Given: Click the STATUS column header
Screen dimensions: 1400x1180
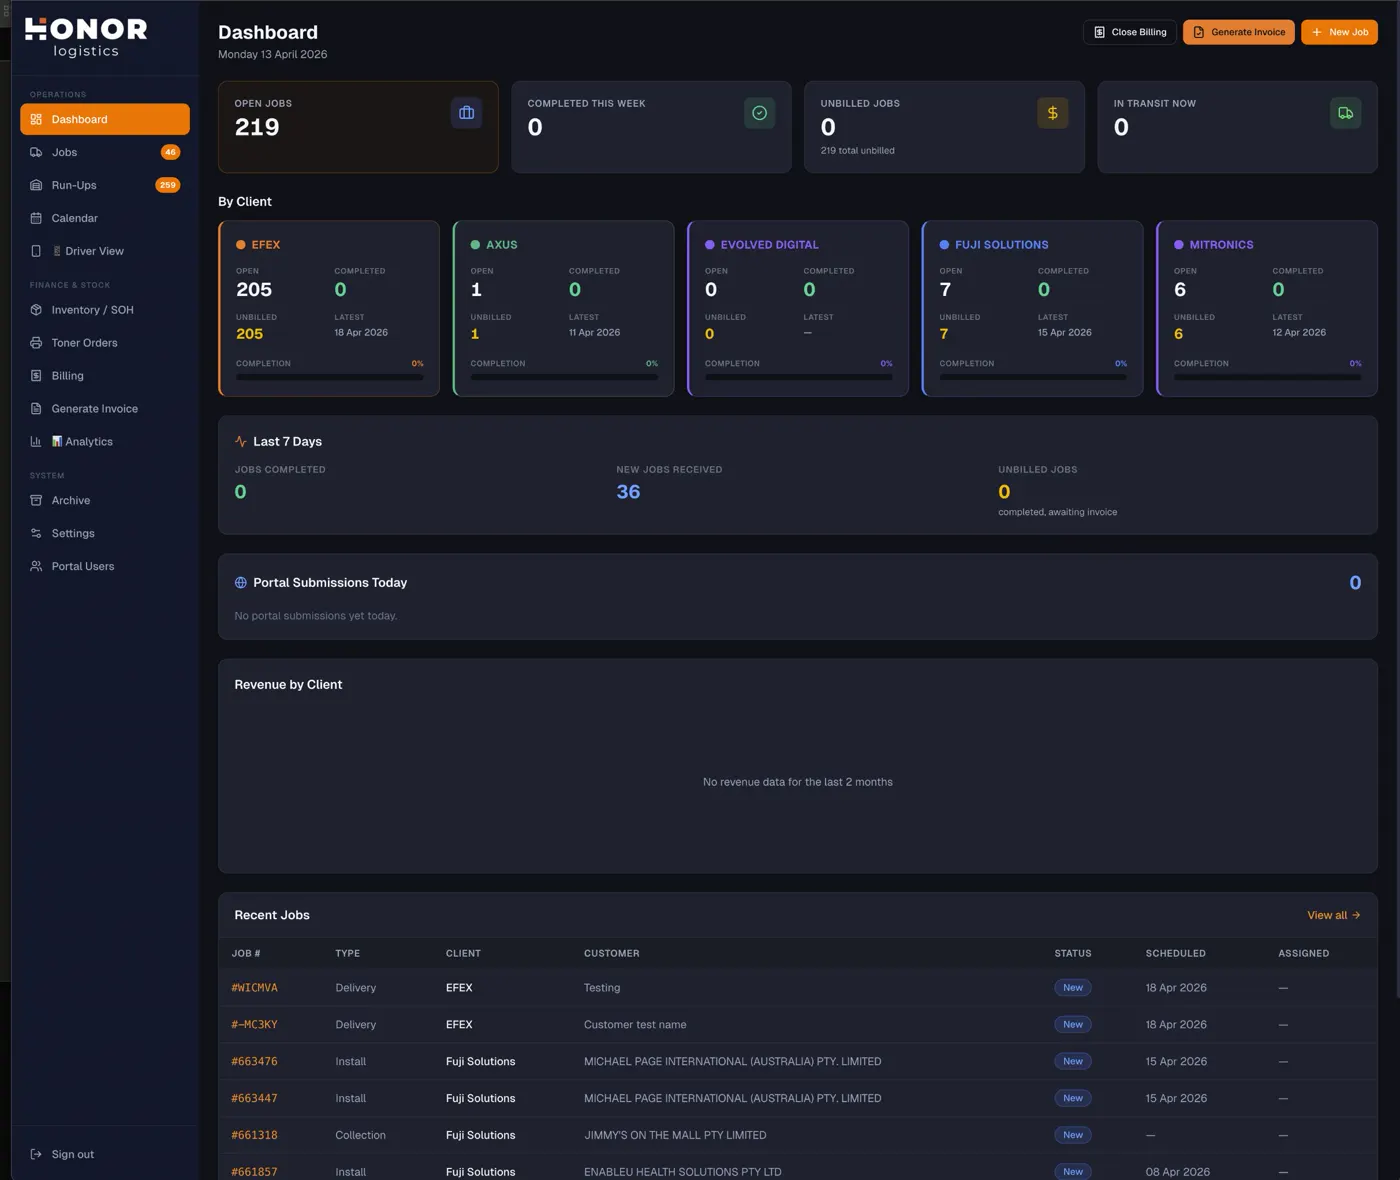Looking at the screenshot, I should tap(1073, 954).
